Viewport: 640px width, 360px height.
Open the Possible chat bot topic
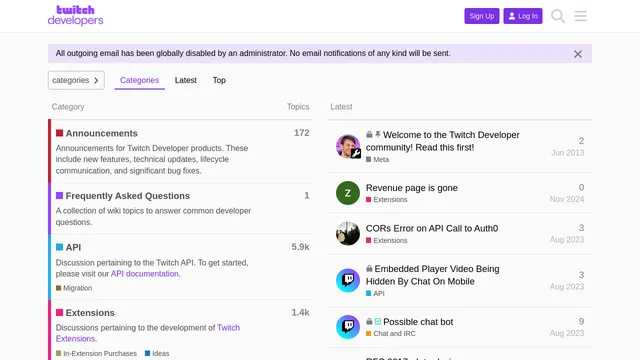point(418,322)
